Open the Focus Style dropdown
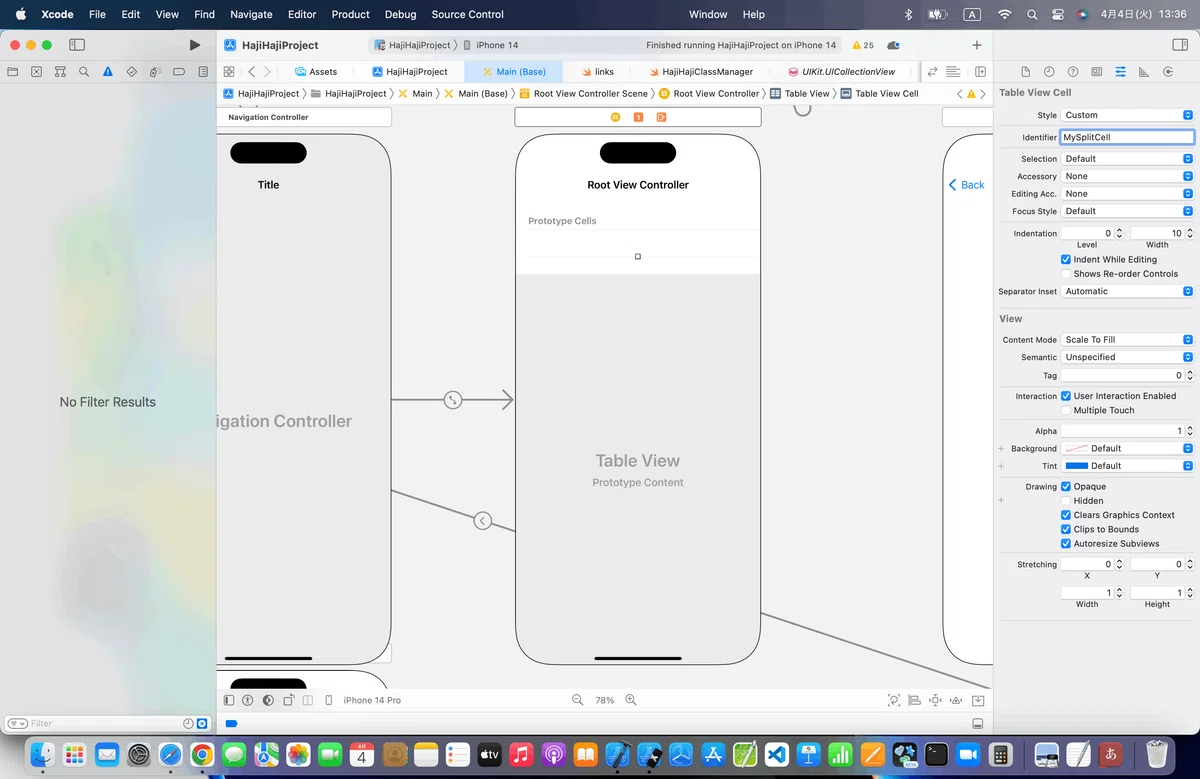The width and height of the screenshot is (1200, 779). (1127, 211)
